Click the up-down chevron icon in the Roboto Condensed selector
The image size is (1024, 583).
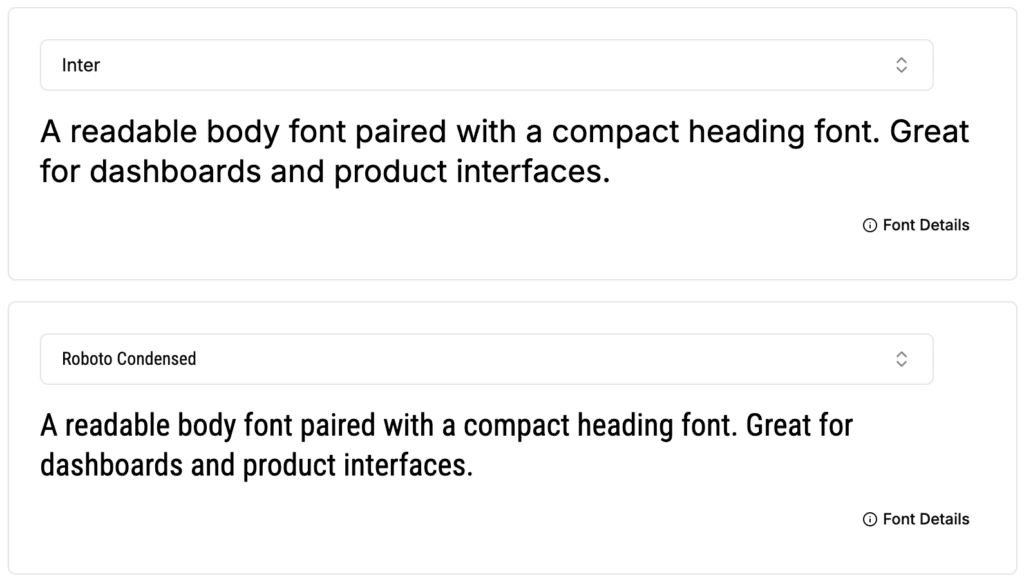tap(901, 359)
